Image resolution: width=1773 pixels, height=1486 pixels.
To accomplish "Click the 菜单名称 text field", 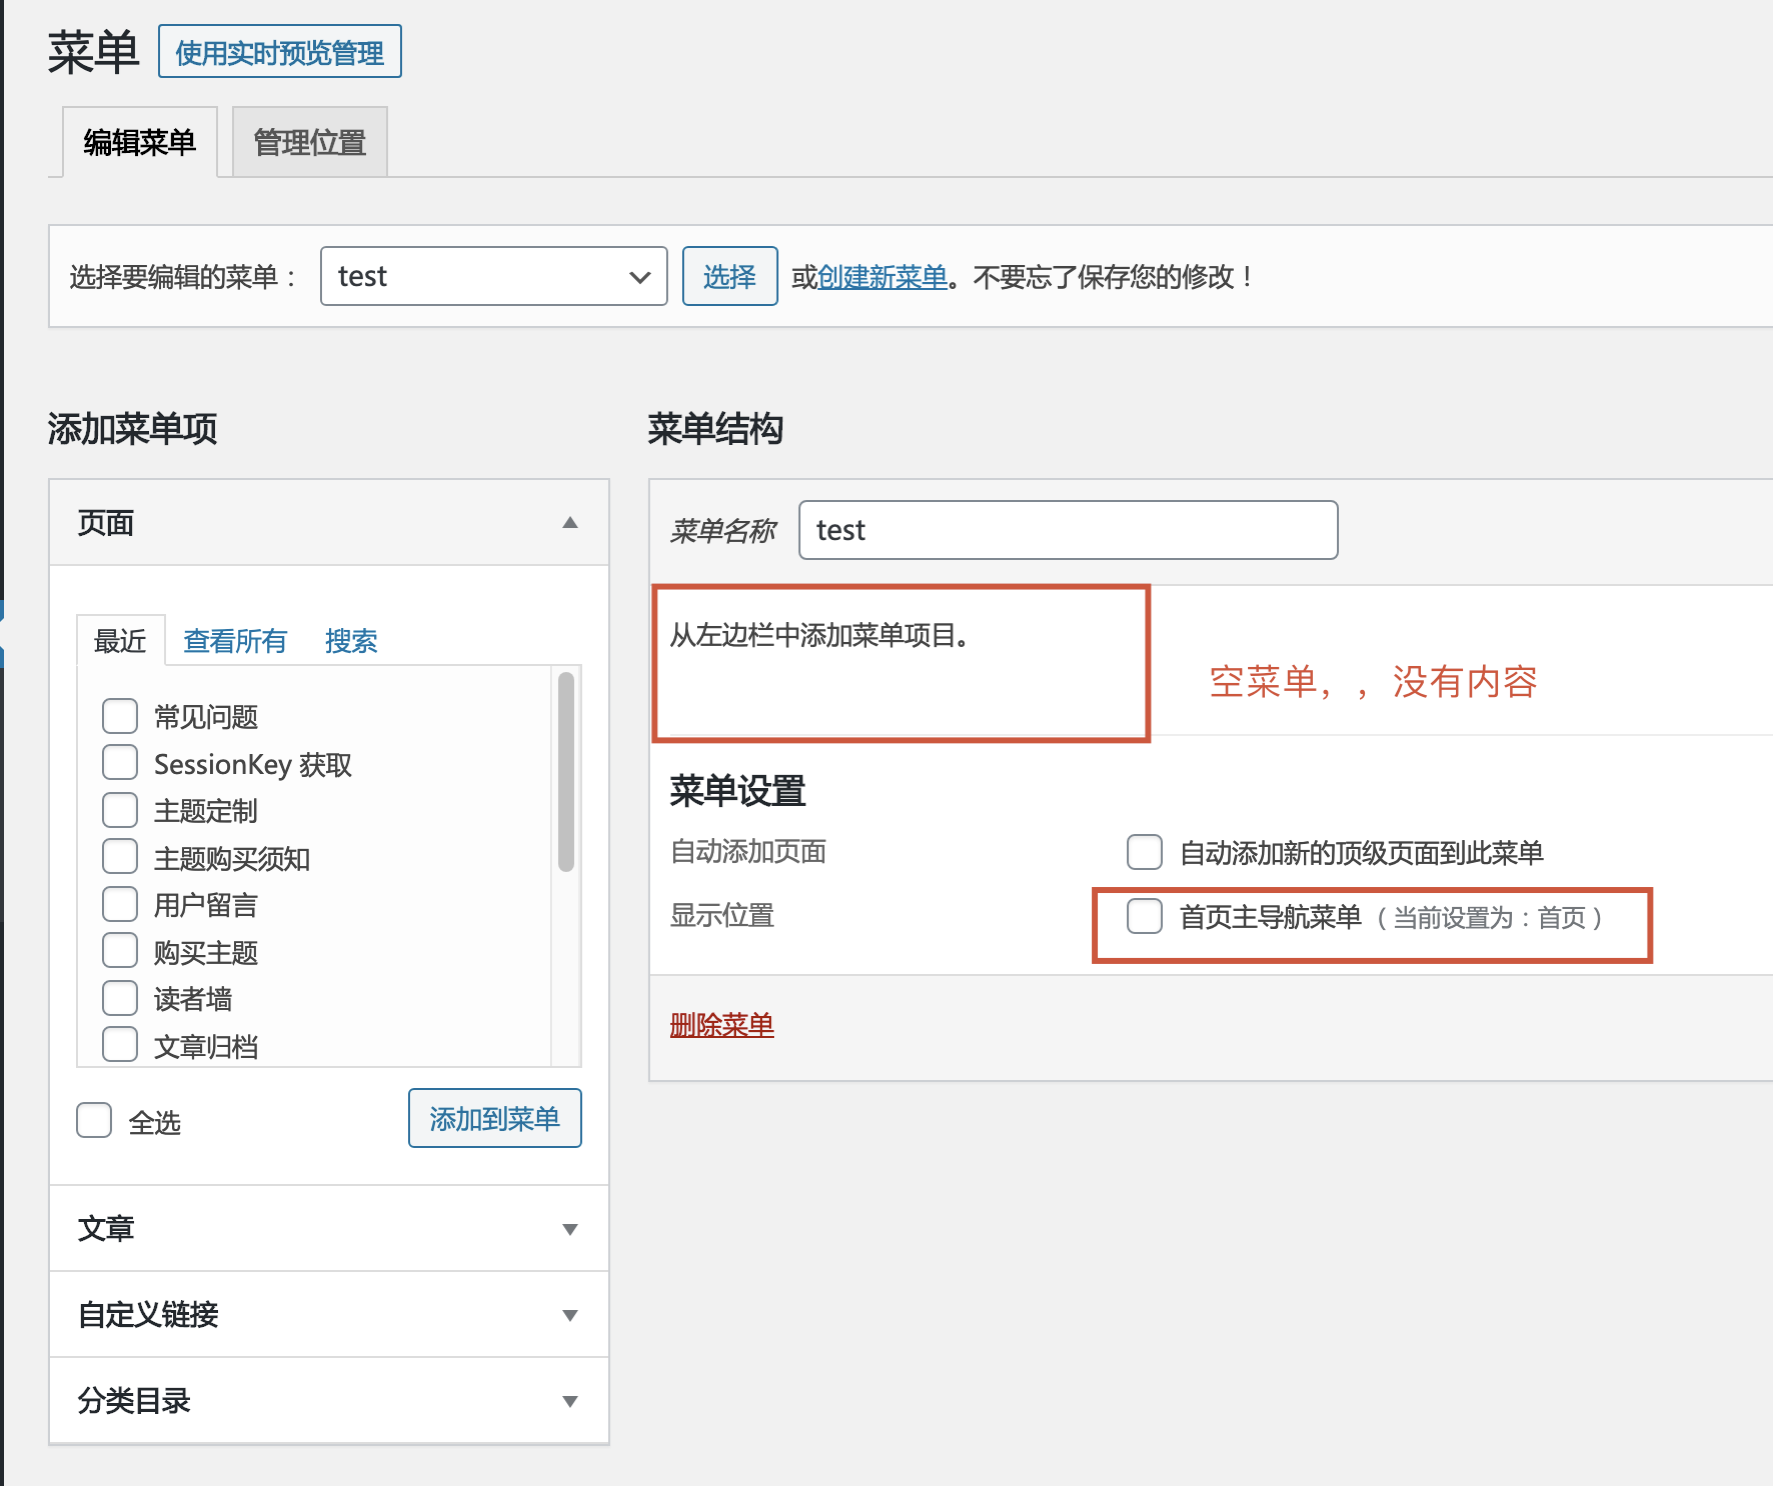I will (x=1067, y=530).
